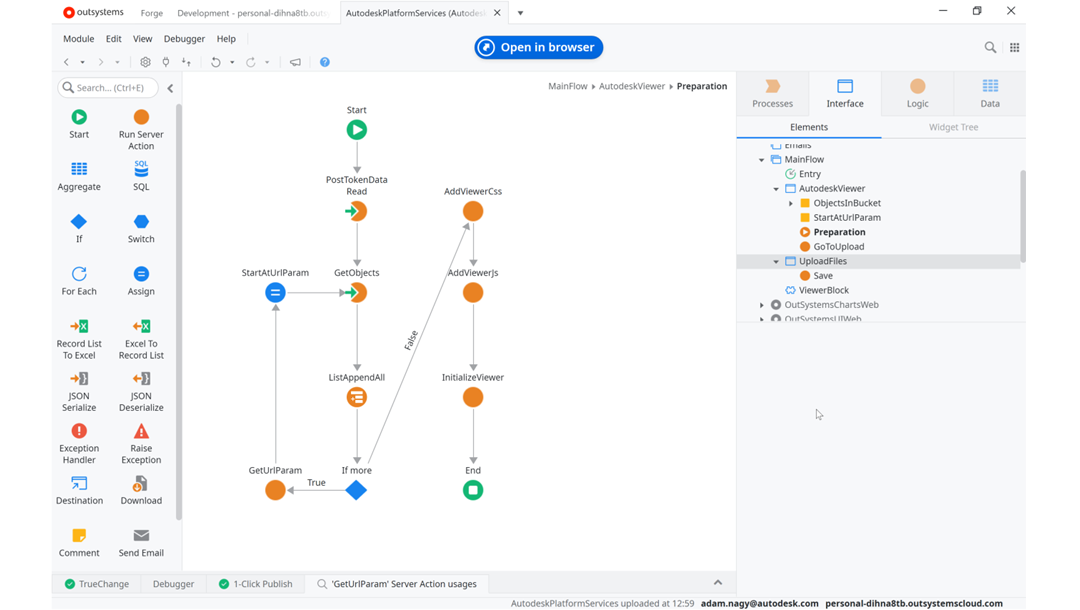
Task: Click the Open in browser button
Action: pos(538,47)
